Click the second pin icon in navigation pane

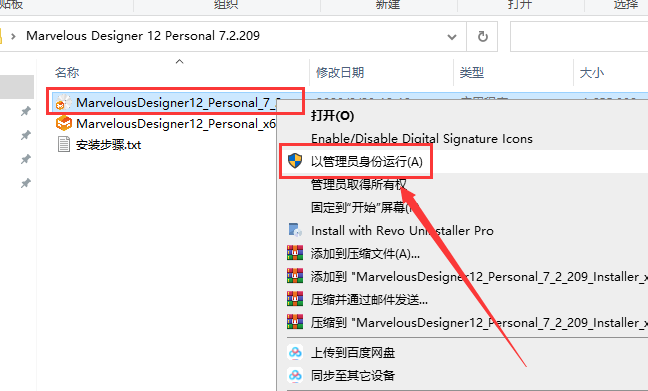click(x=26, y=135)
